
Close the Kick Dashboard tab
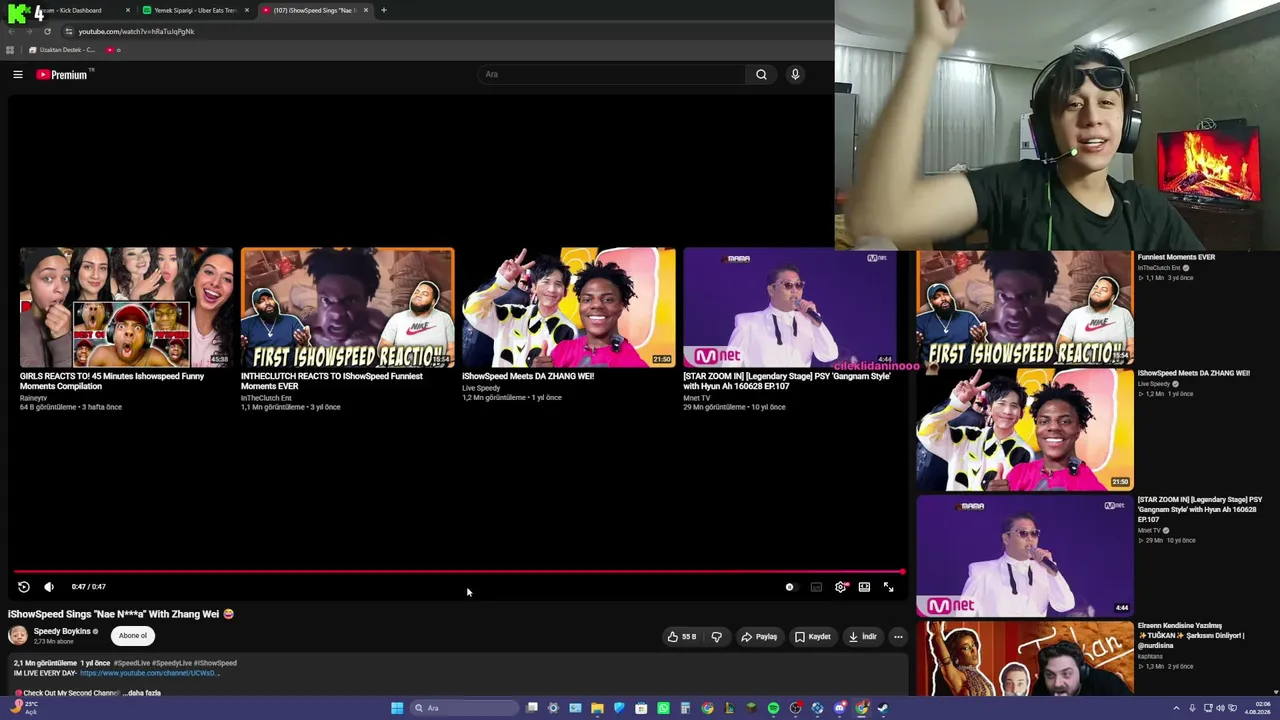coord(128,10)
